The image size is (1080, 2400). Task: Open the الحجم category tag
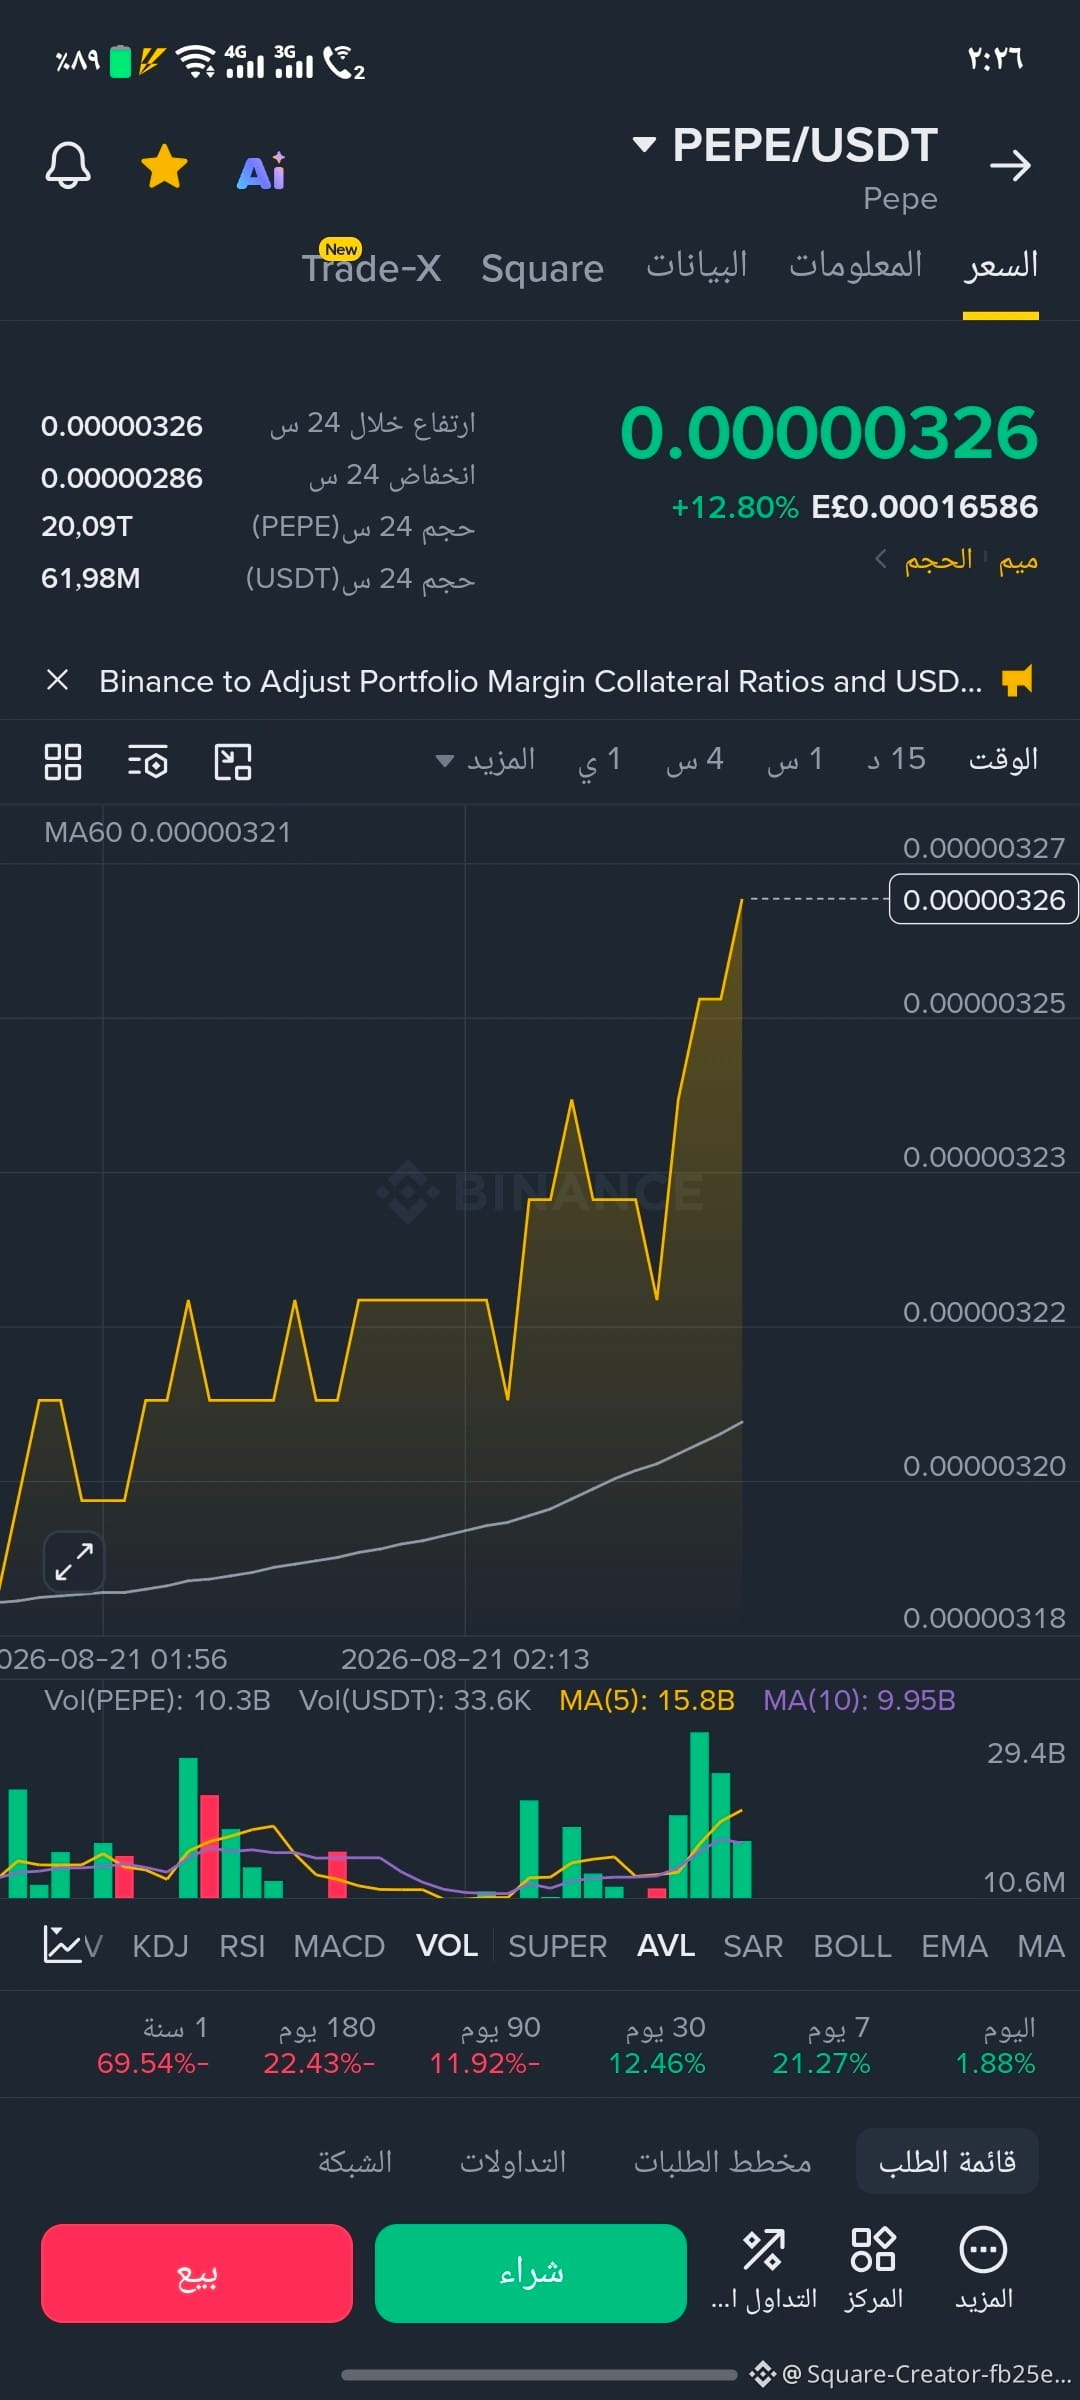tap(938, 560)
